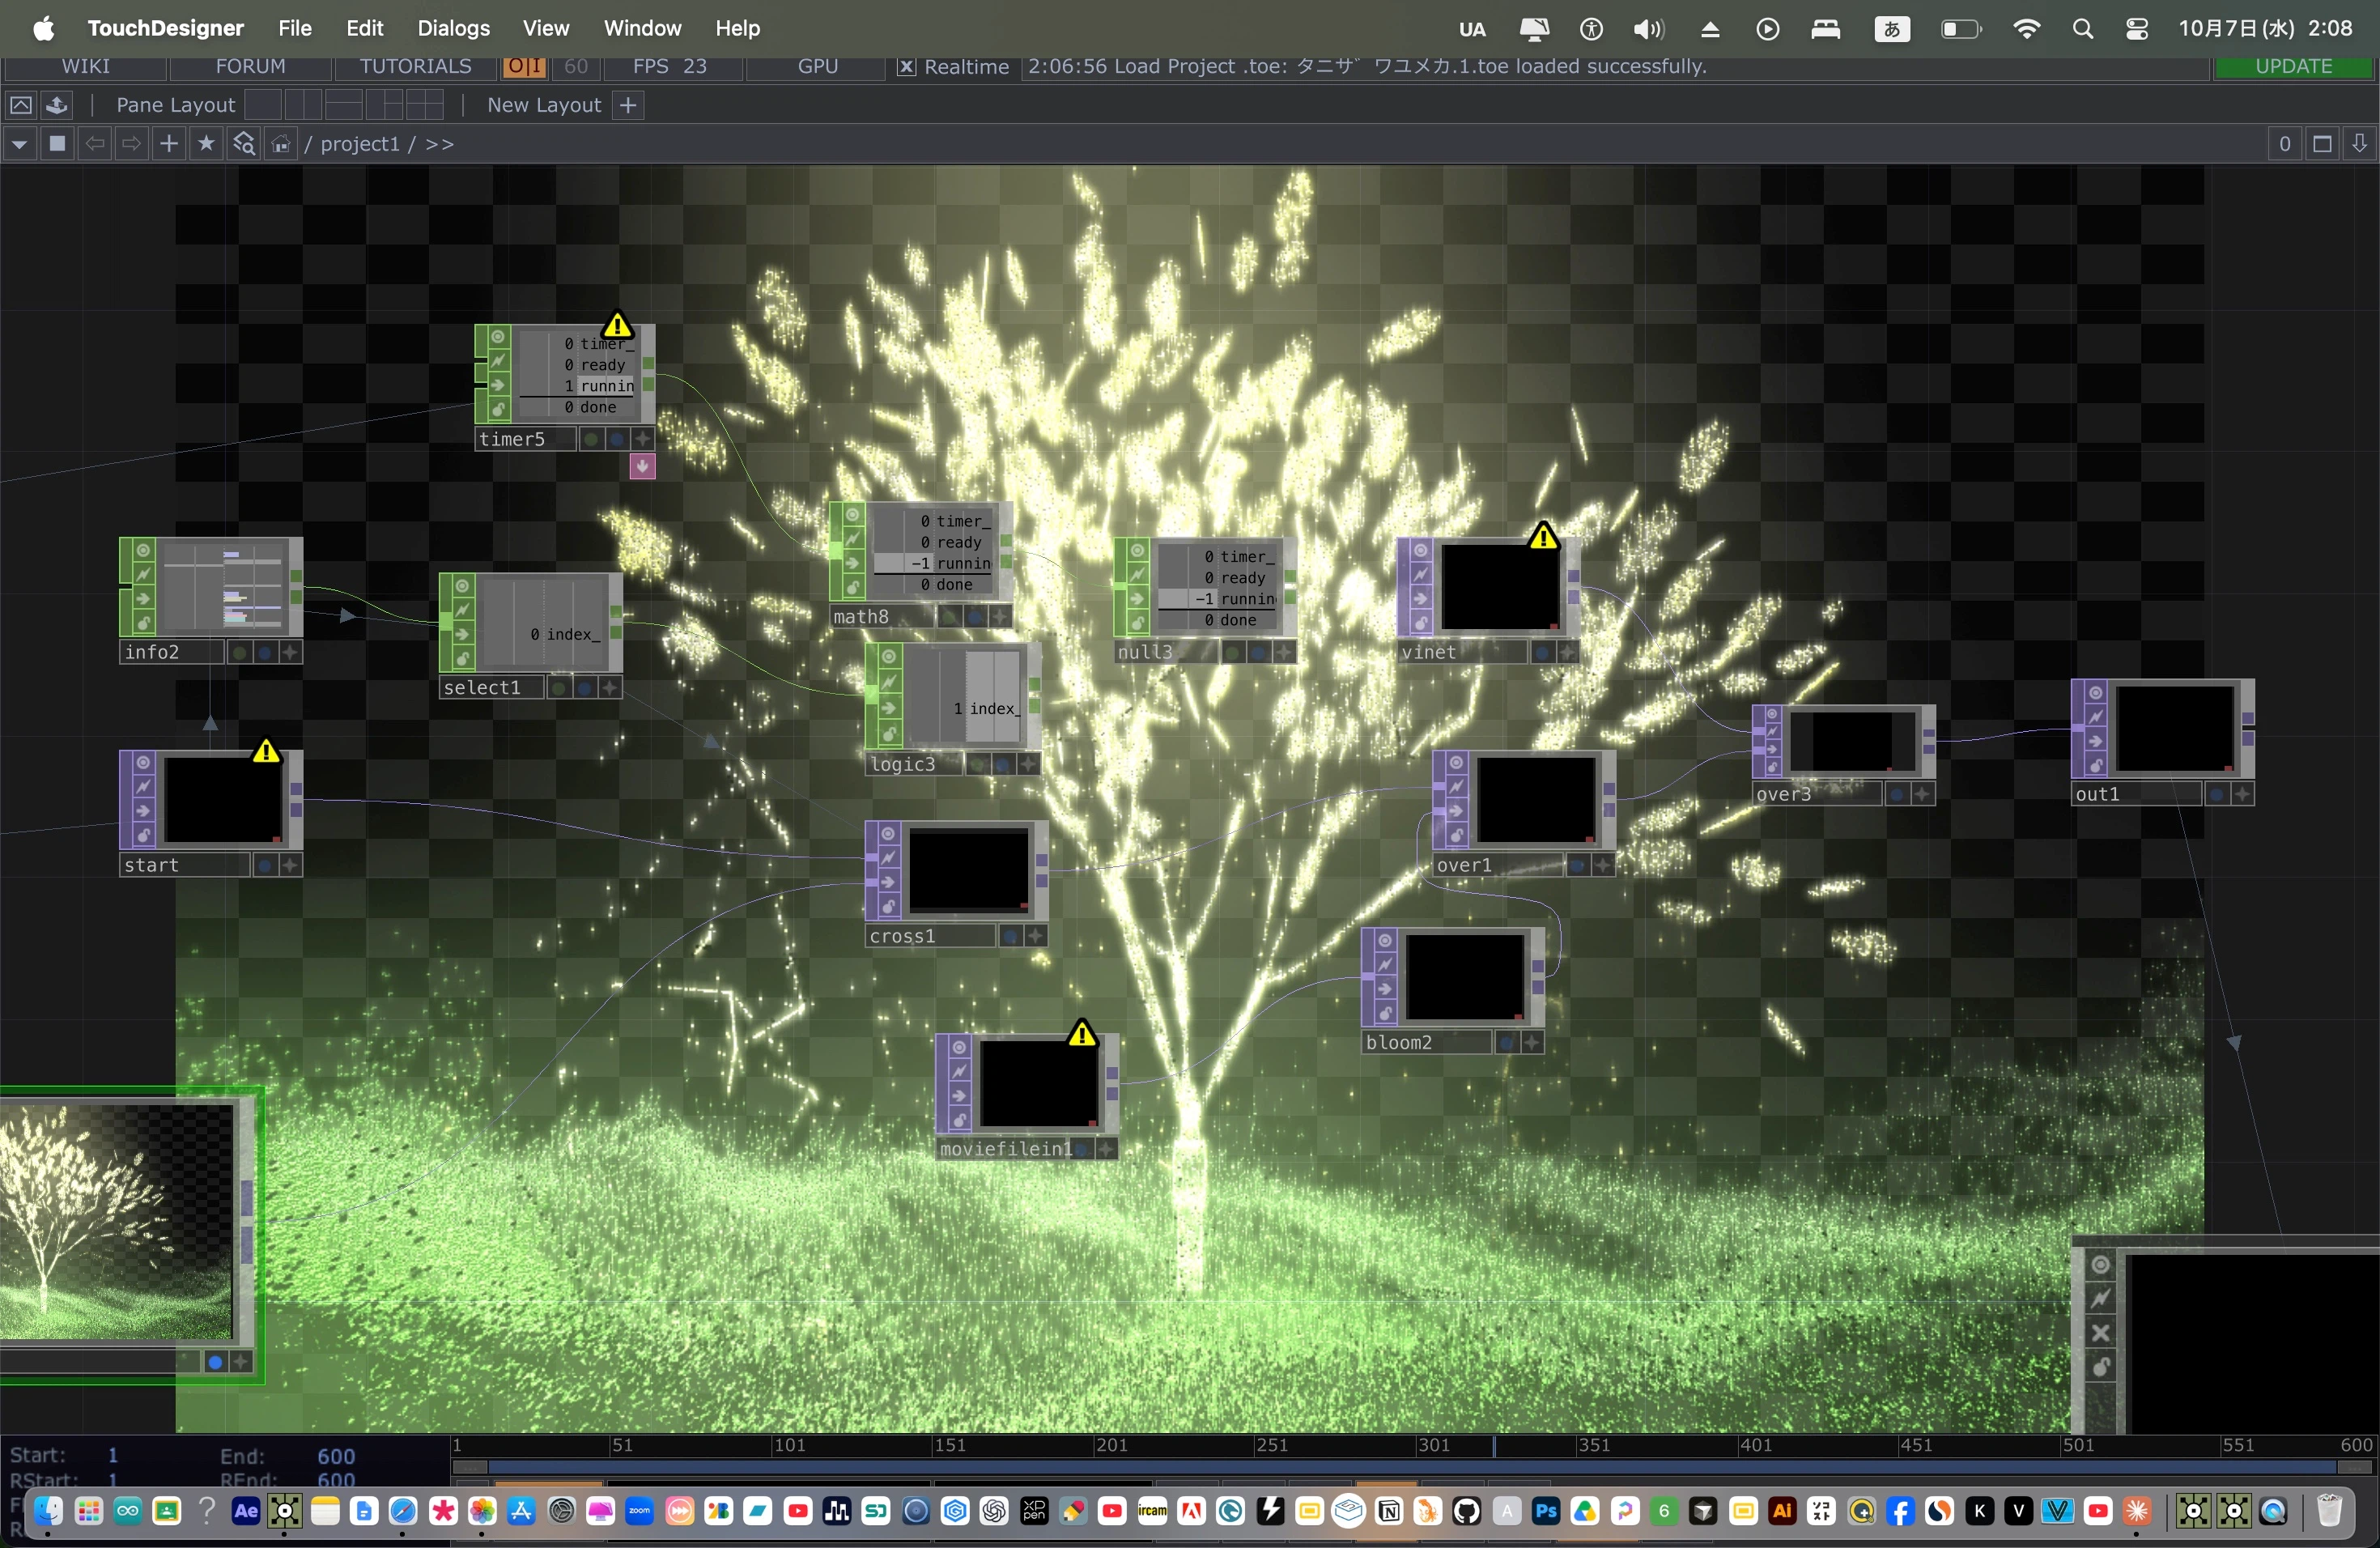Toggle display flag on out1 node
2380x1548 pixels.
point(2217,794)
